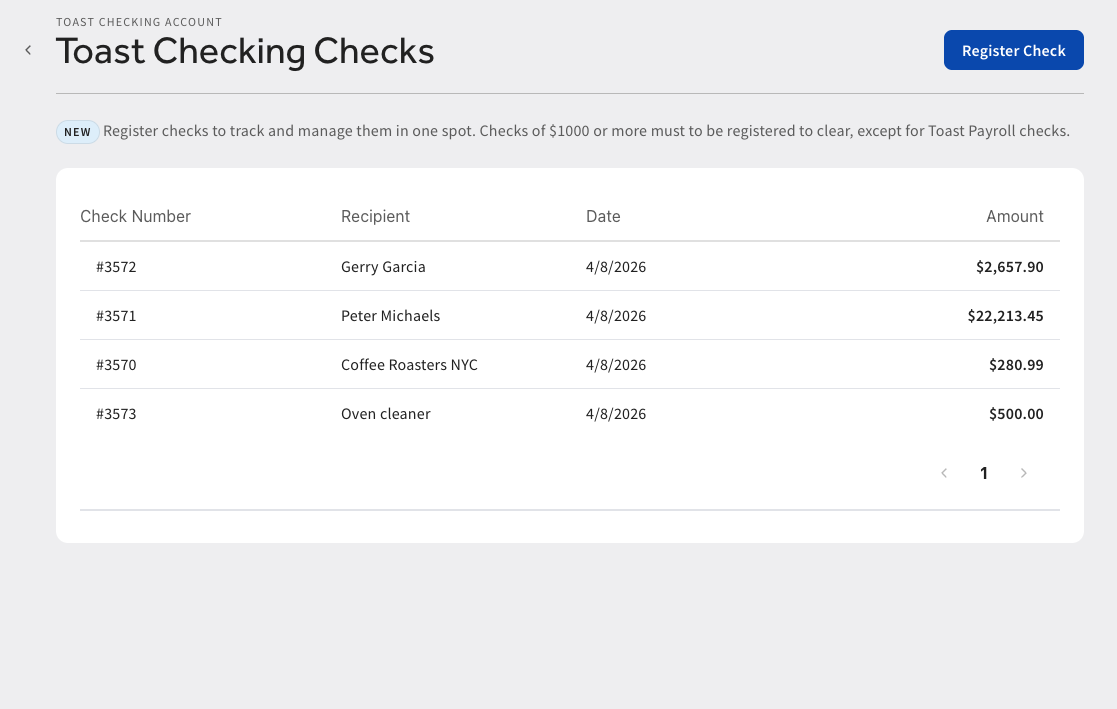Click the Amount column header

pos(1014,217)
